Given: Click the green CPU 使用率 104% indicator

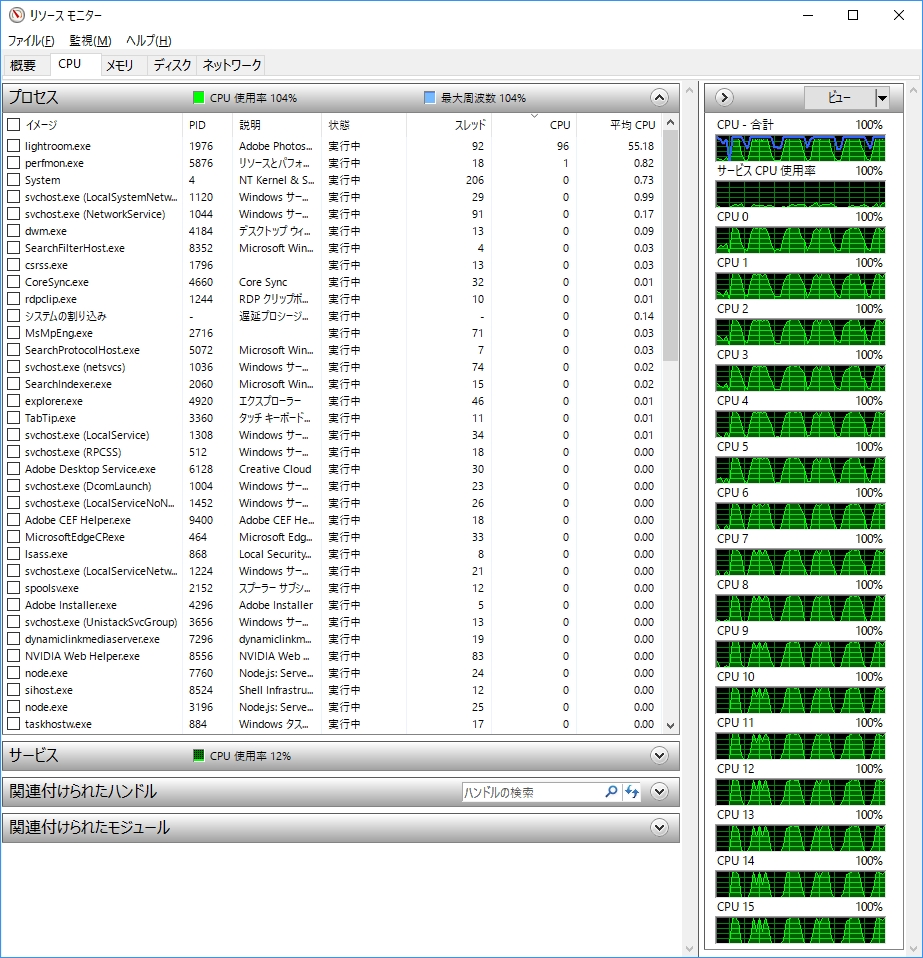Looking at the screenshot, I should pos(198,97).
